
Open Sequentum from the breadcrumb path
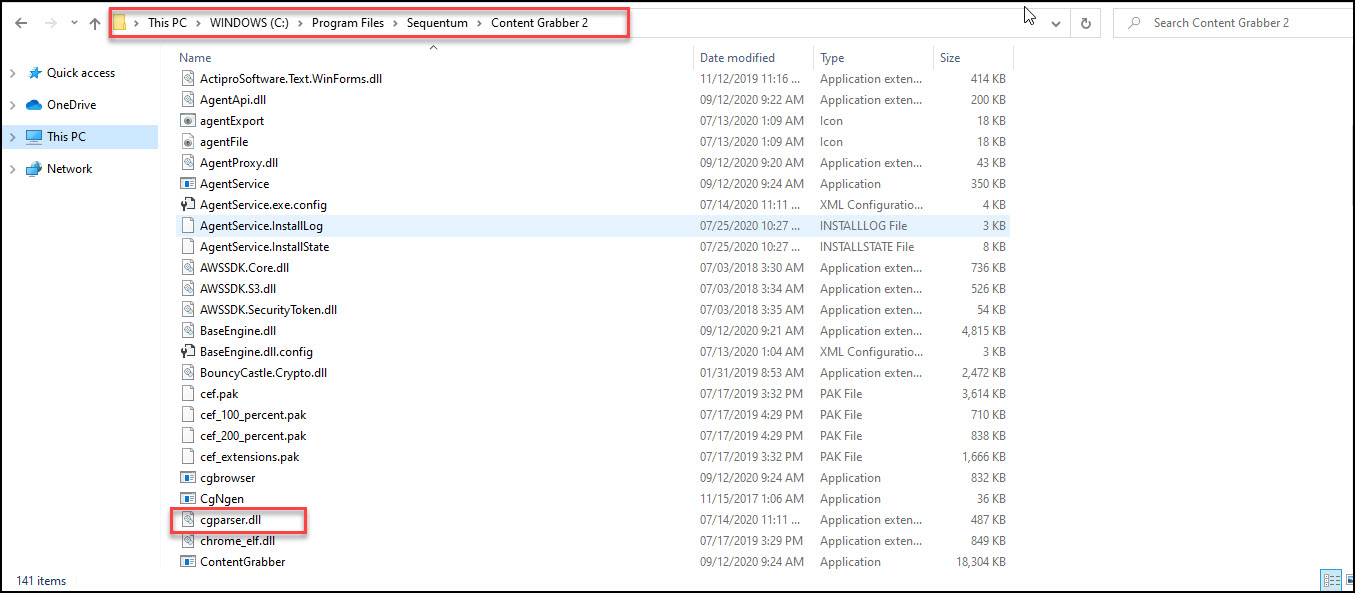point(437,22)
